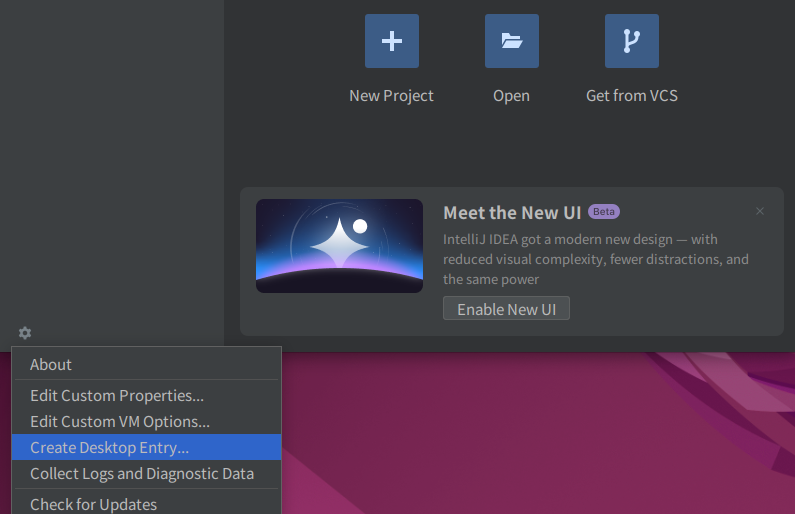795x514 pixels.
Task: Click the New Project label
Action: [x=391, y=96]
